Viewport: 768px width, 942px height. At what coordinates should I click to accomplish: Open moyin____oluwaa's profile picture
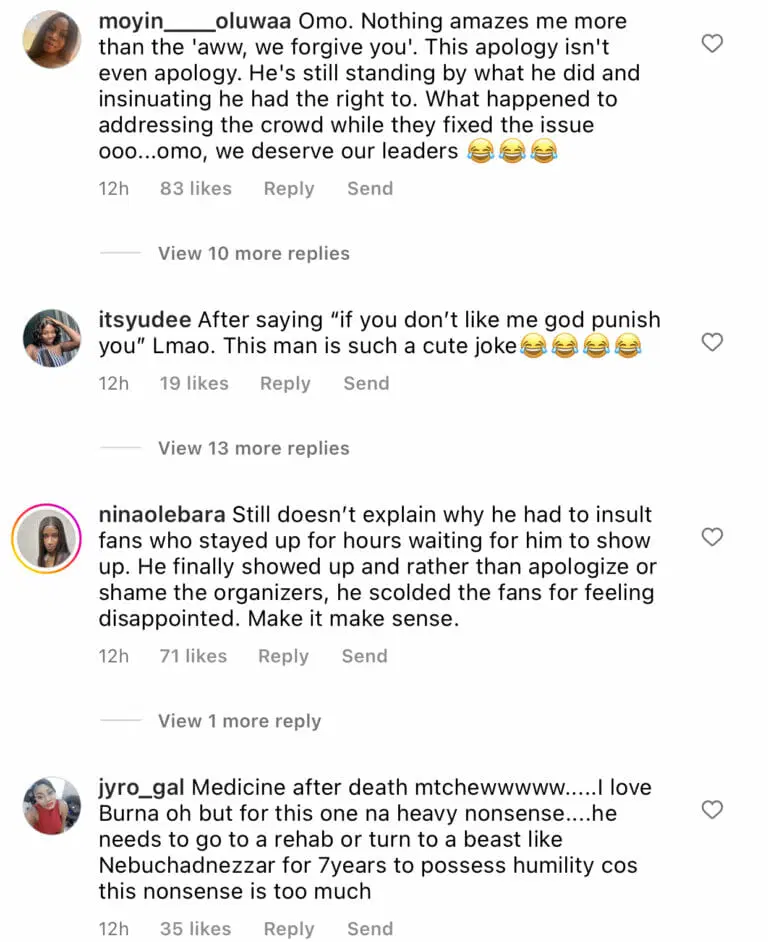click(51, 40)
